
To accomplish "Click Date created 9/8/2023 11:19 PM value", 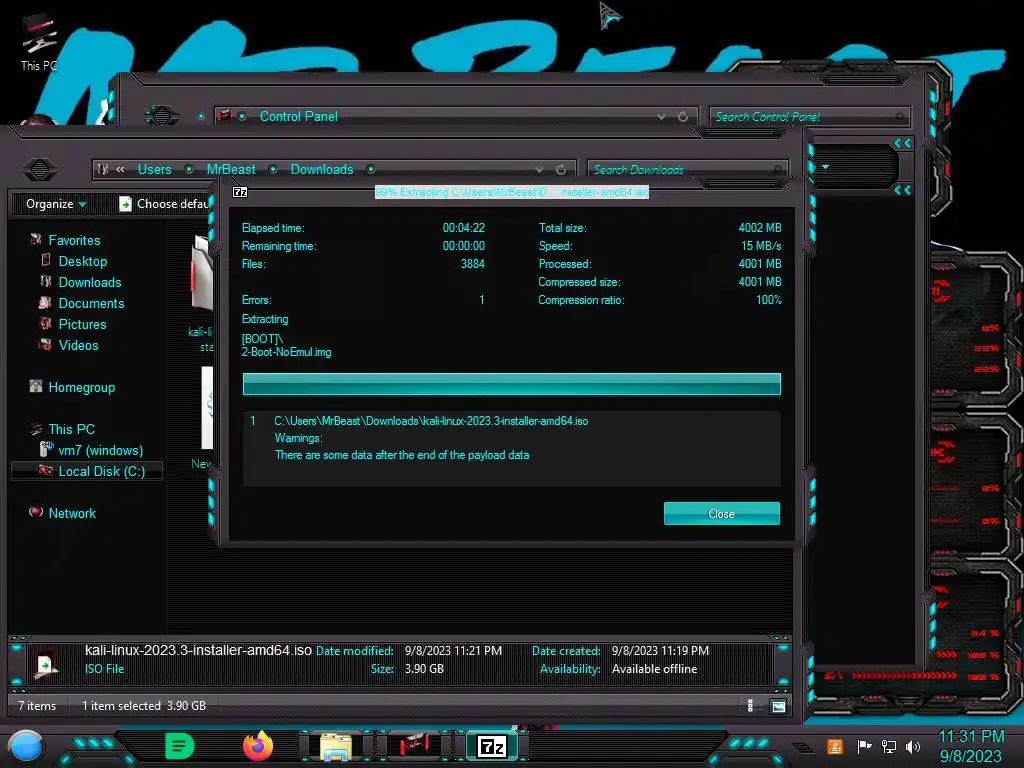I will point(660,651).
